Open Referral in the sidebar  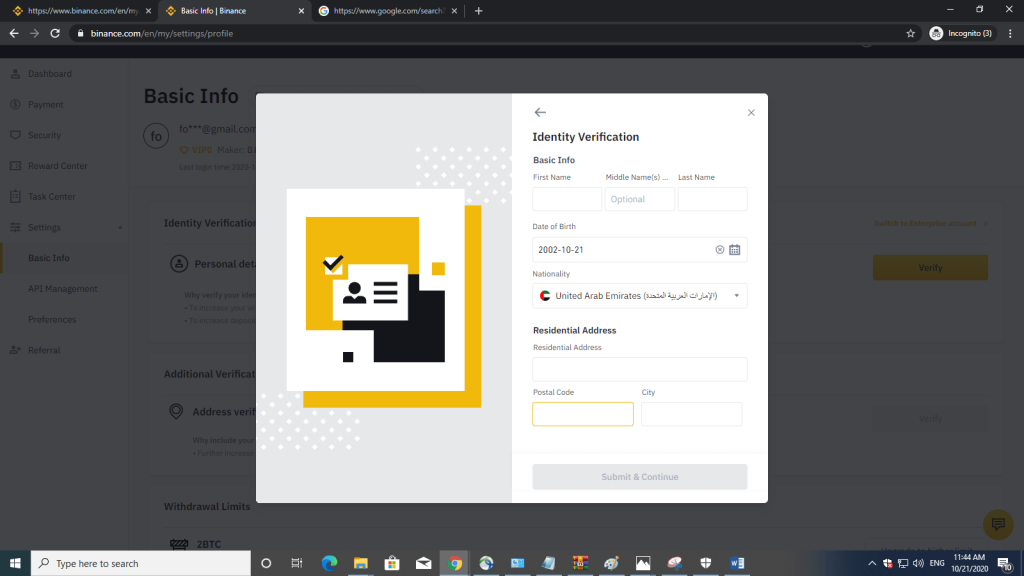click(x=44, y=350)
